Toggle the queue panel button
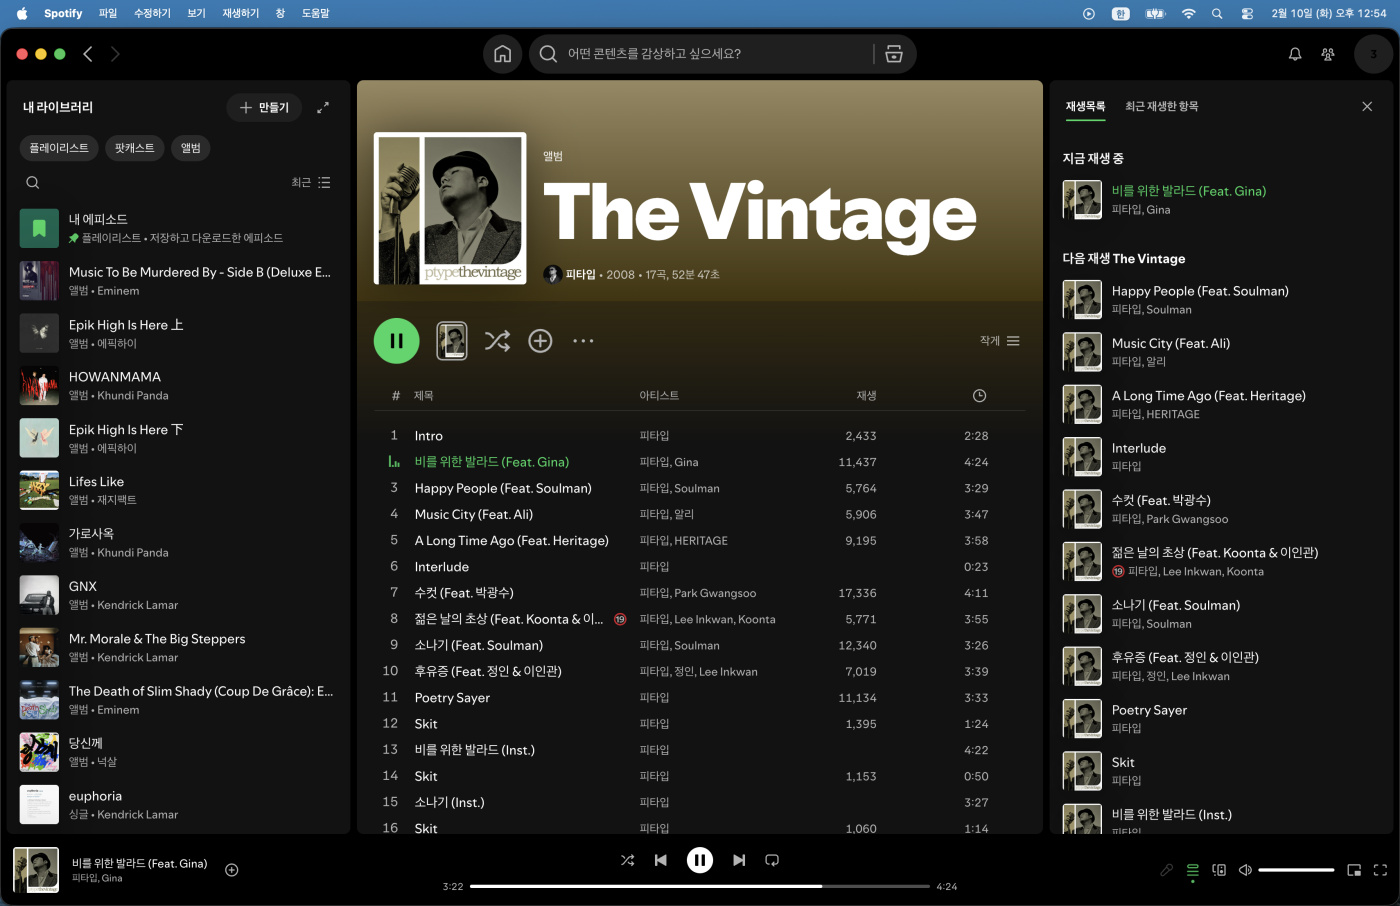The width and height of the screenshot is (1400, 906). click(x=1193, y=870)
